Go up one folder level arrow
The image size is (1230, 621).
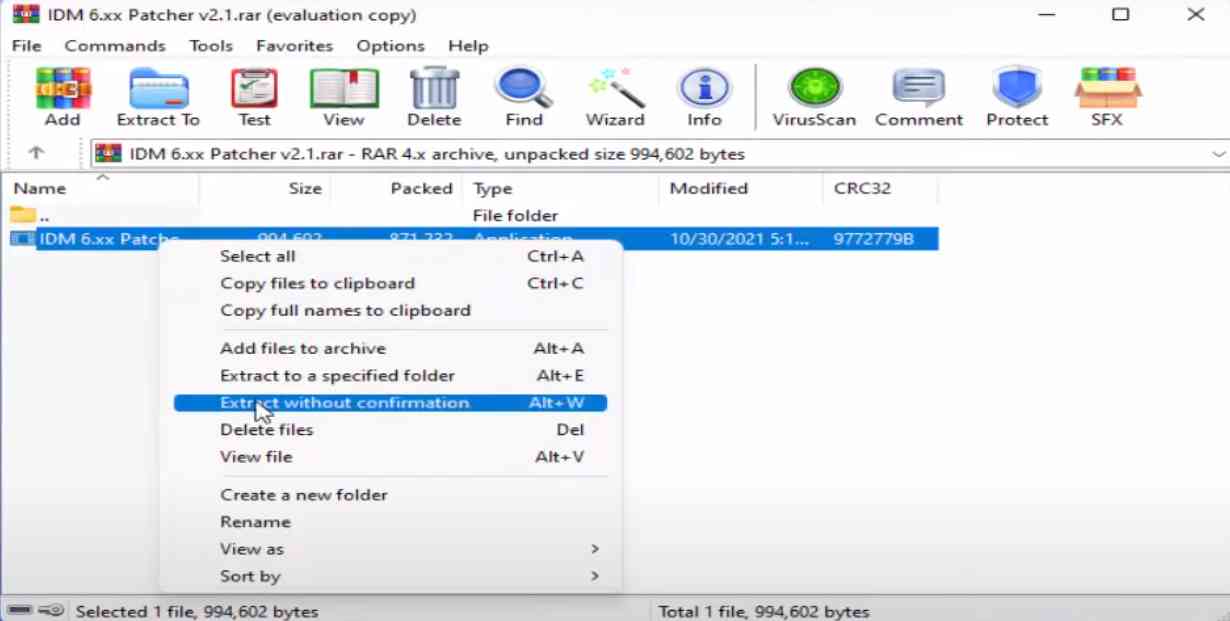[x=36, y=153]
